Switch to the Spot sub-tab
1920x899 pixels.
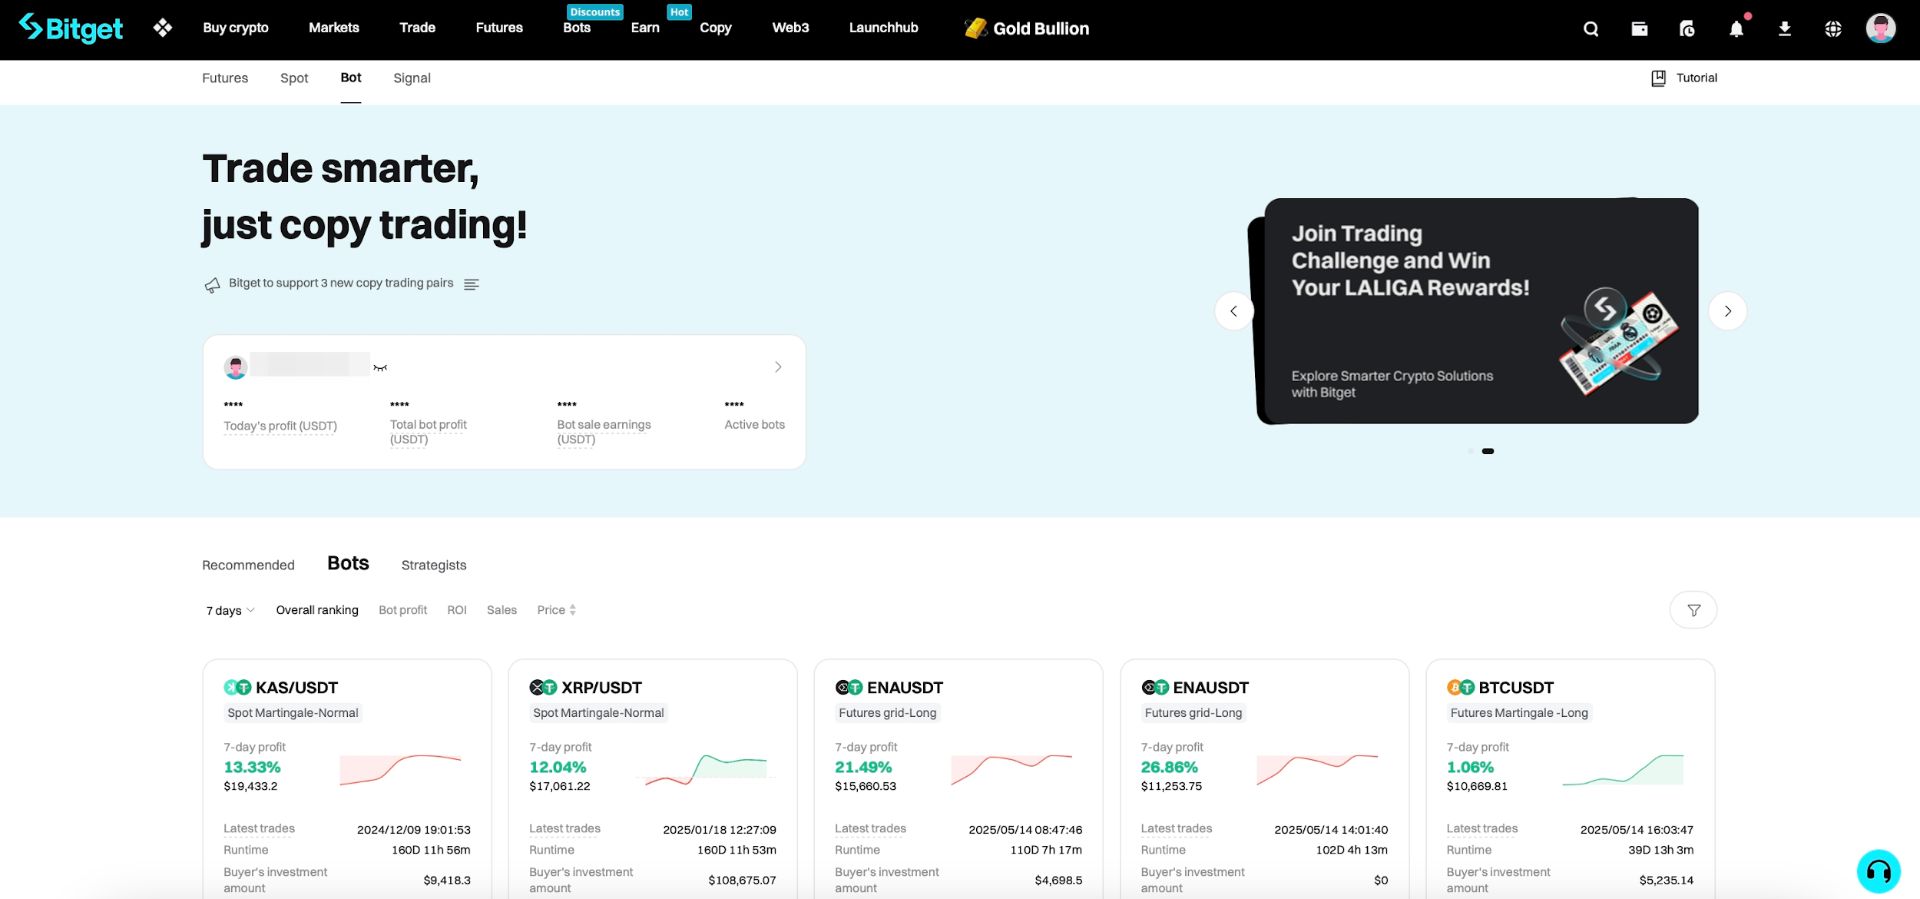pyautogui.click(x=294, y=78)
